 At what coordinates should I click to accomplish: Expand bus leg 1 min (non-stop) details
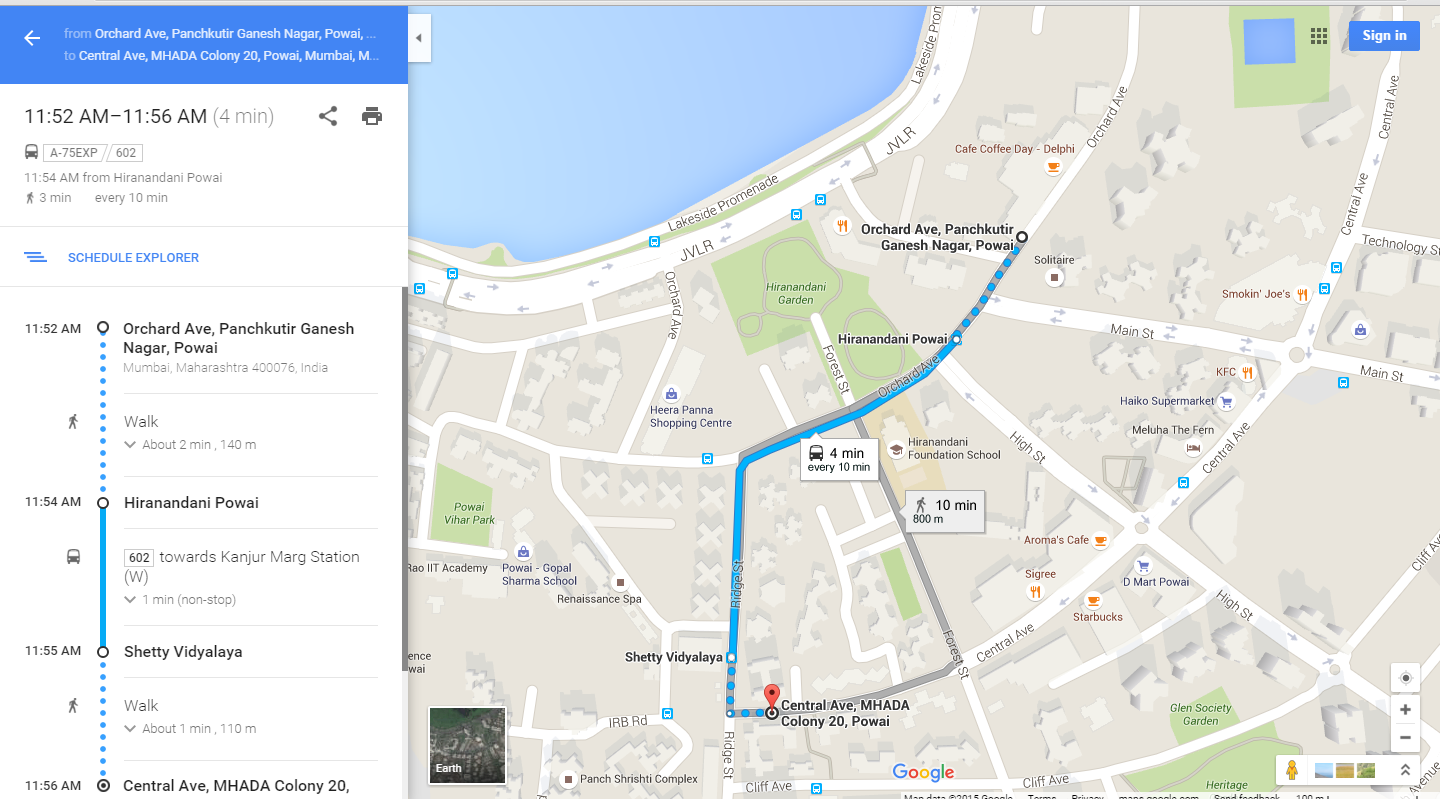pos(180,599)
